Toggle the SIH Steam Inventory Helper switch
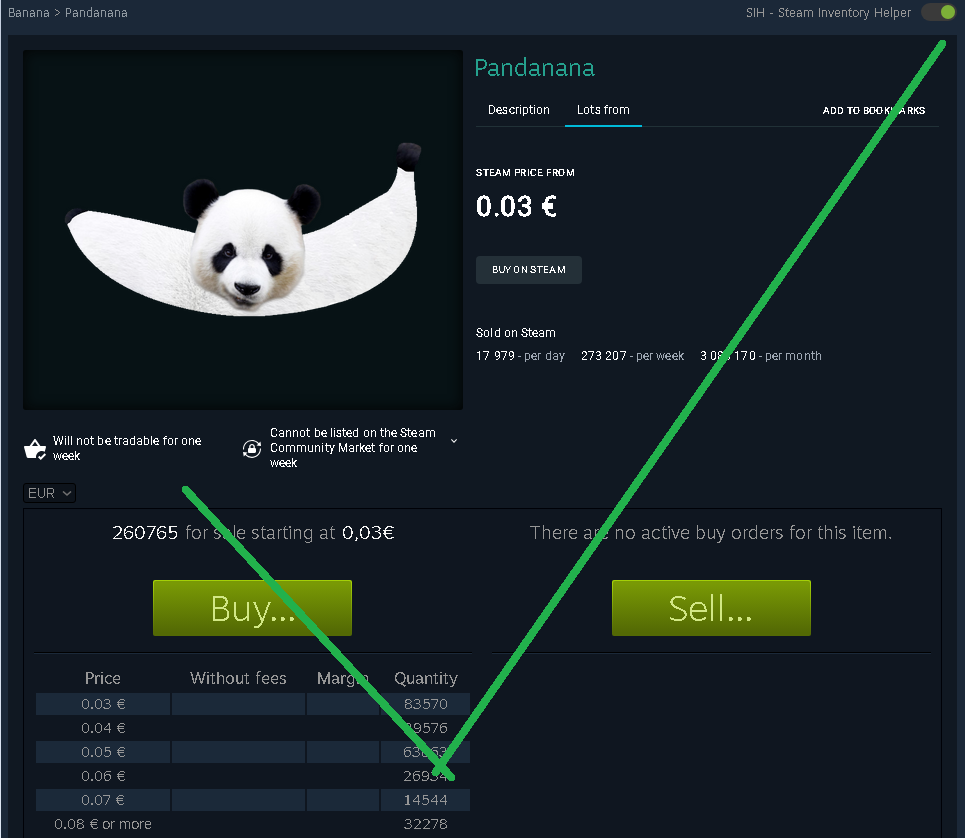This screenshot has height=838, width=965. tap(938, 12)
